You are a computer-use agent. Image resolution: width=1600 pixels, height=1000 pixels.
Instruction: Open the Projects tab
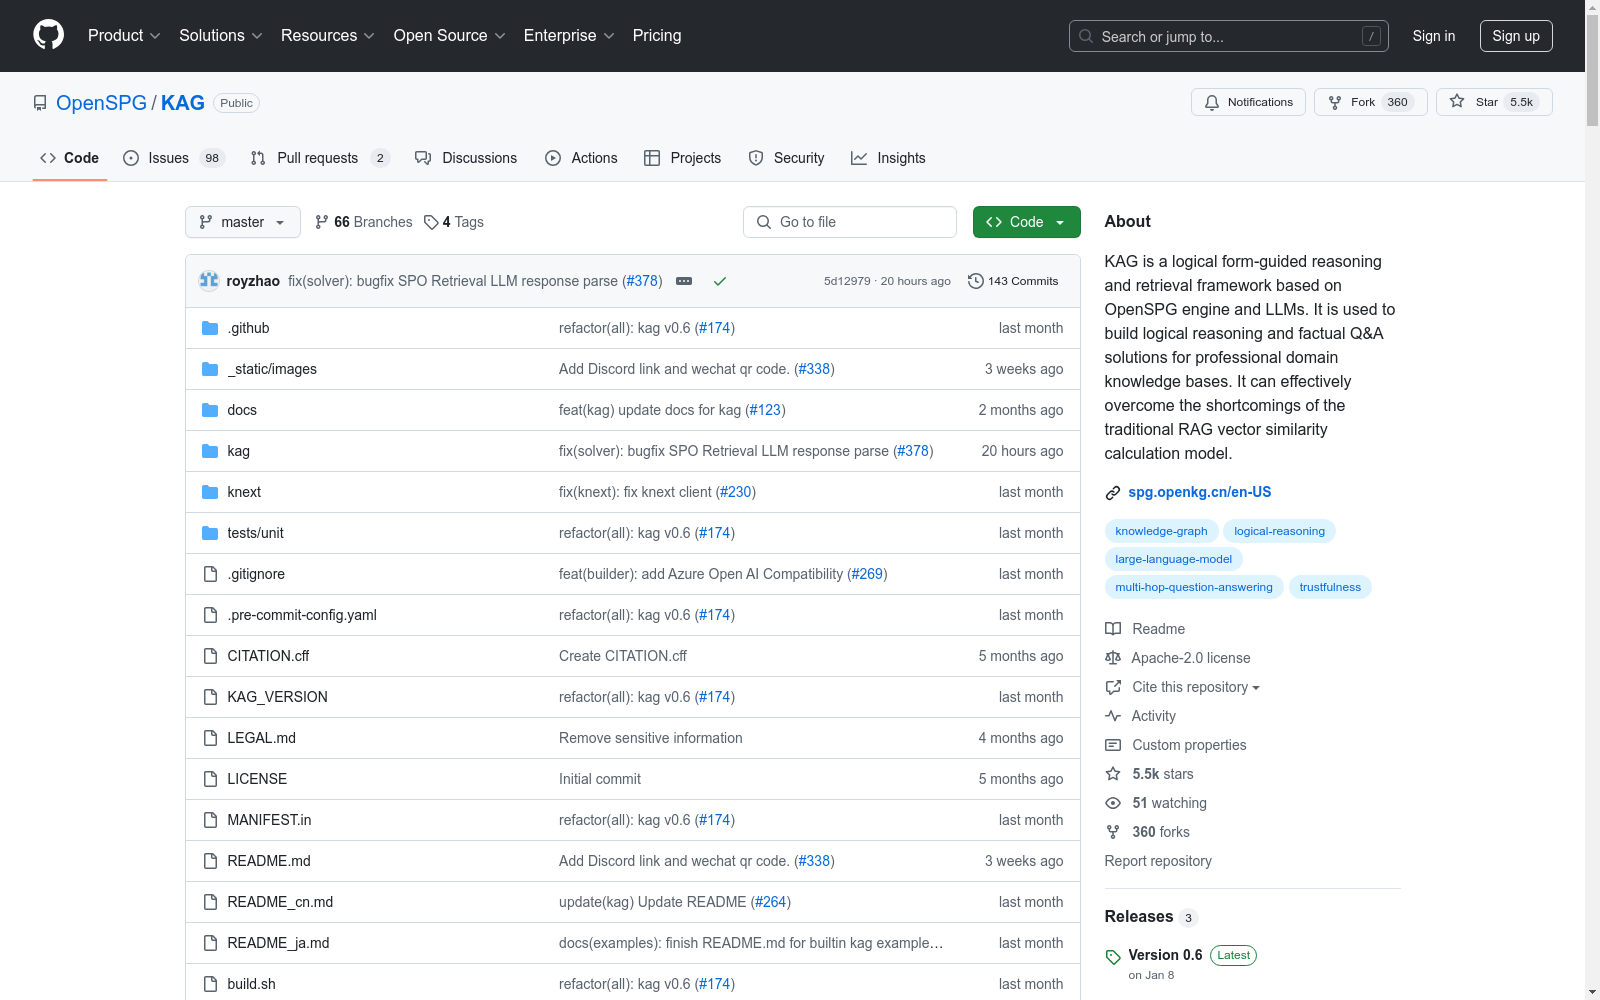point(682,158)
